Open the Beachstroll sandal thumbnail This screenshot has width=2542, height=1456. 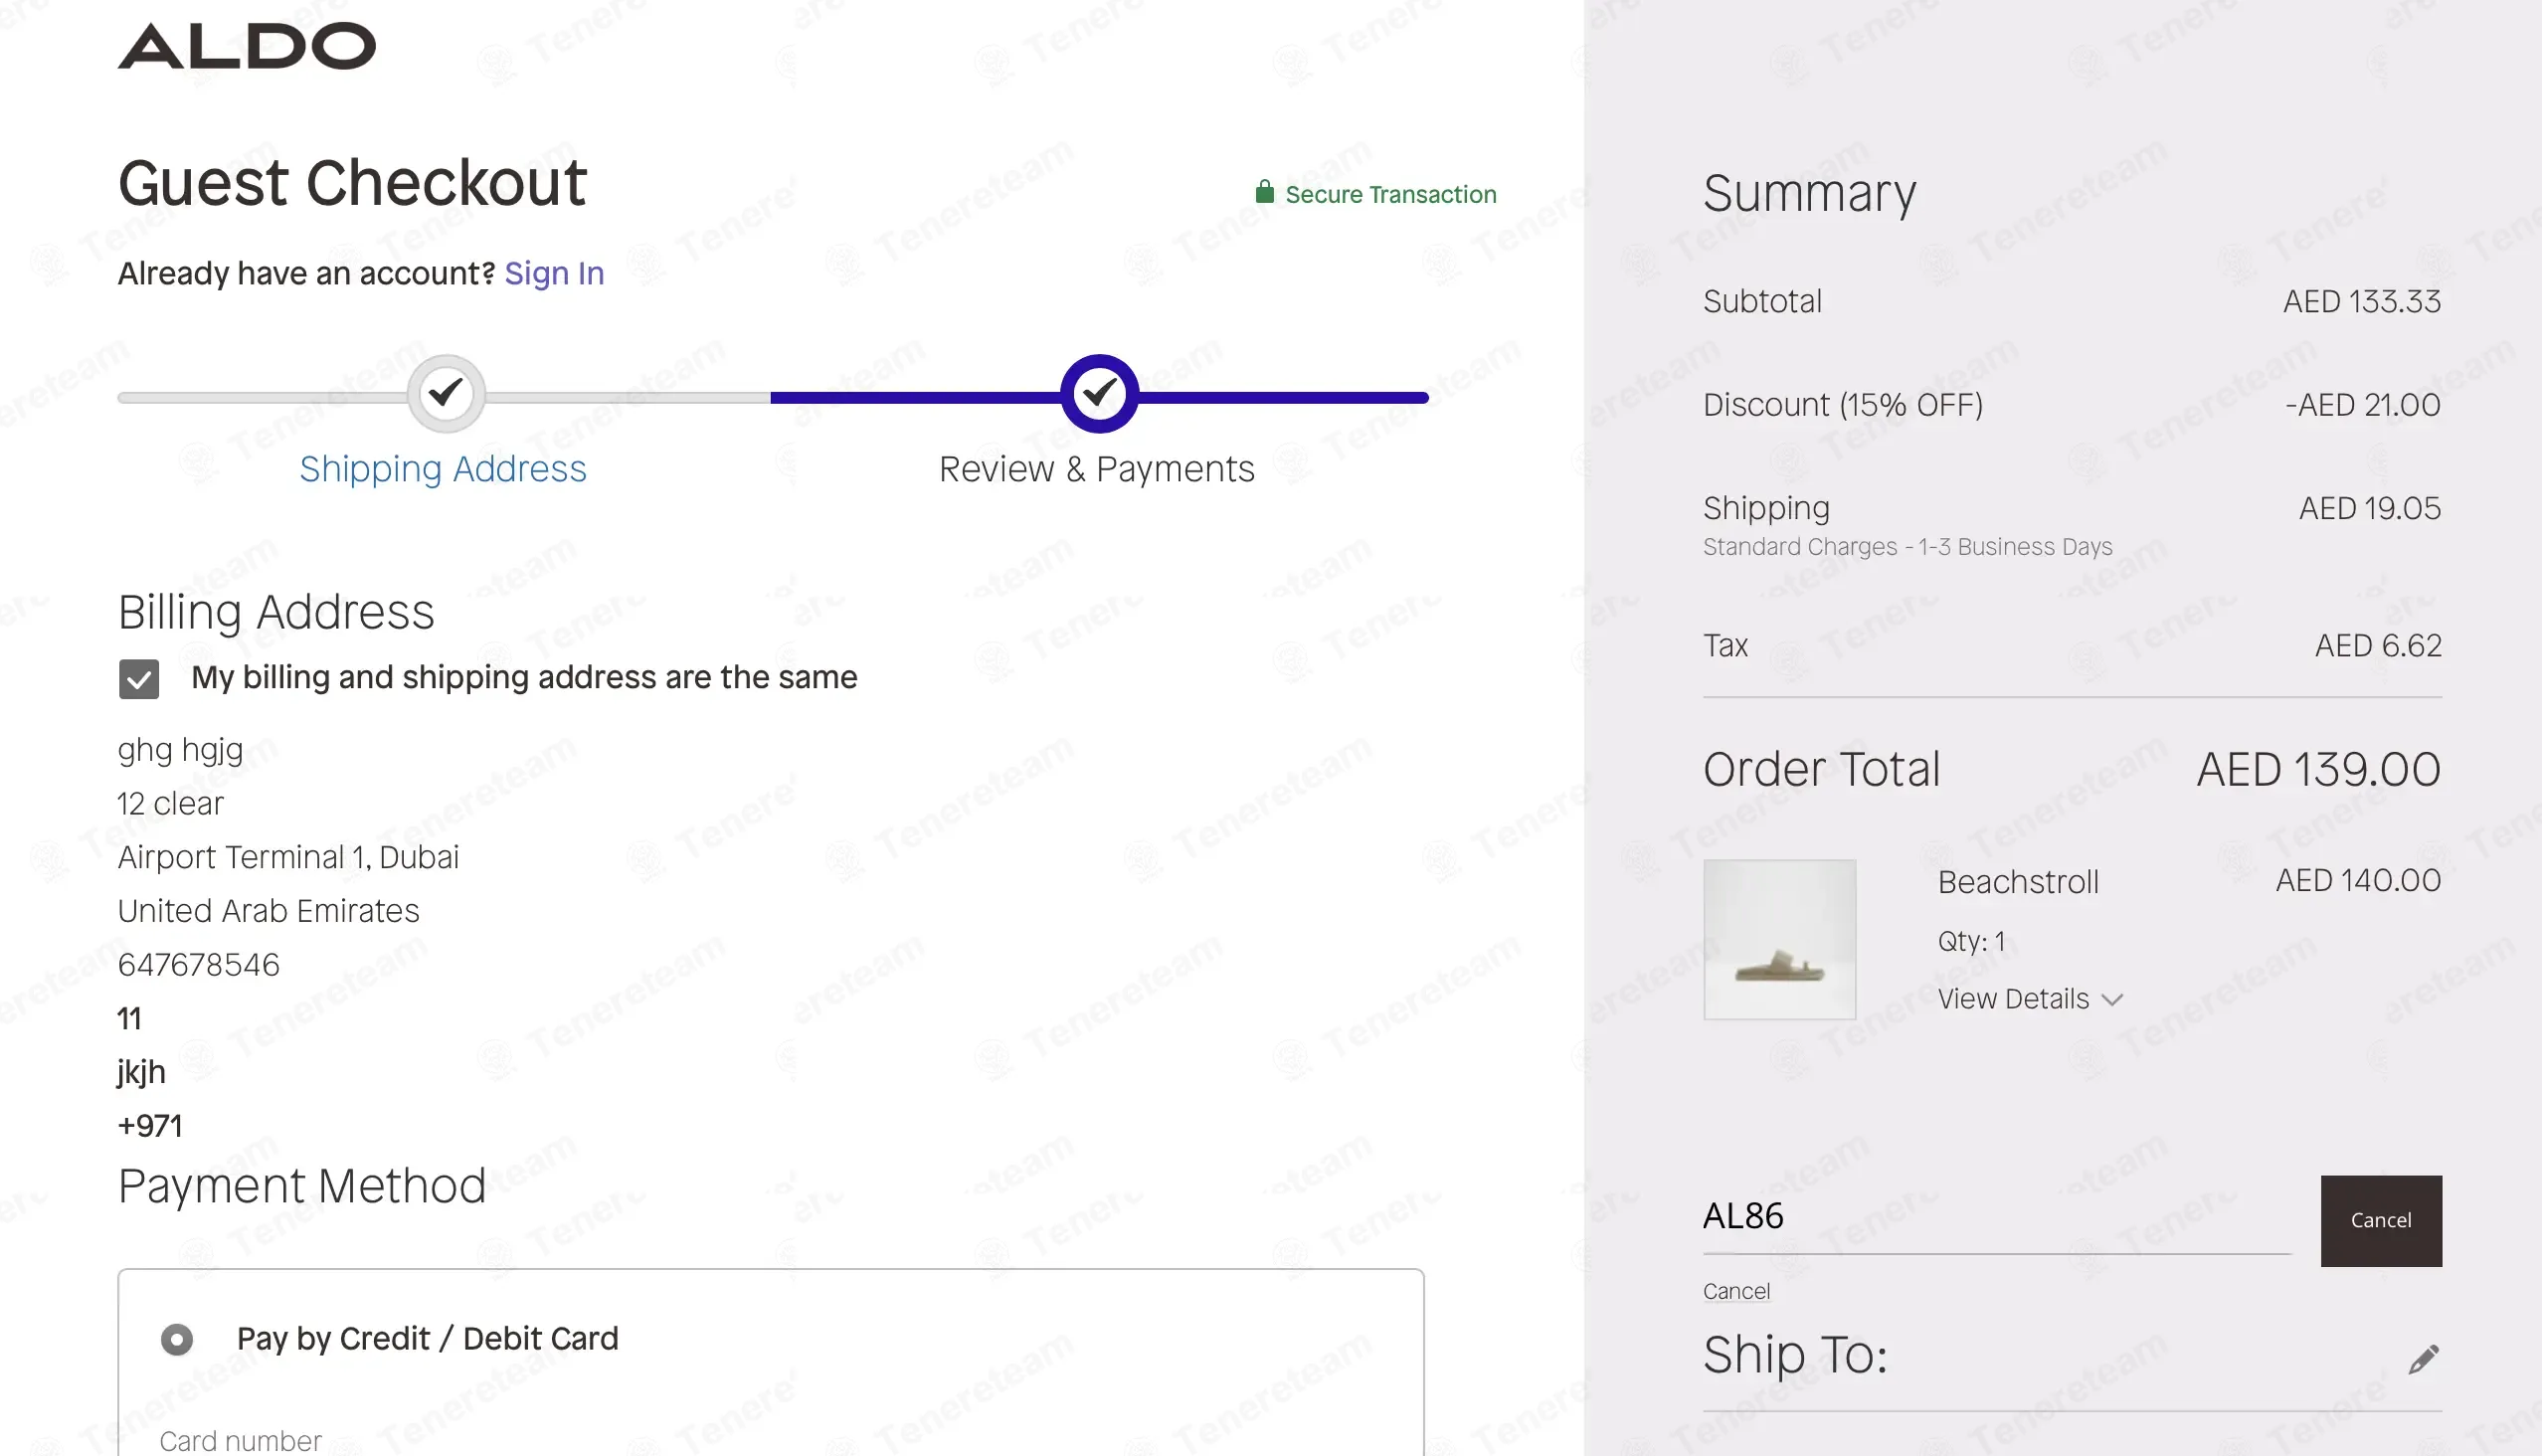pos(1779,939)
